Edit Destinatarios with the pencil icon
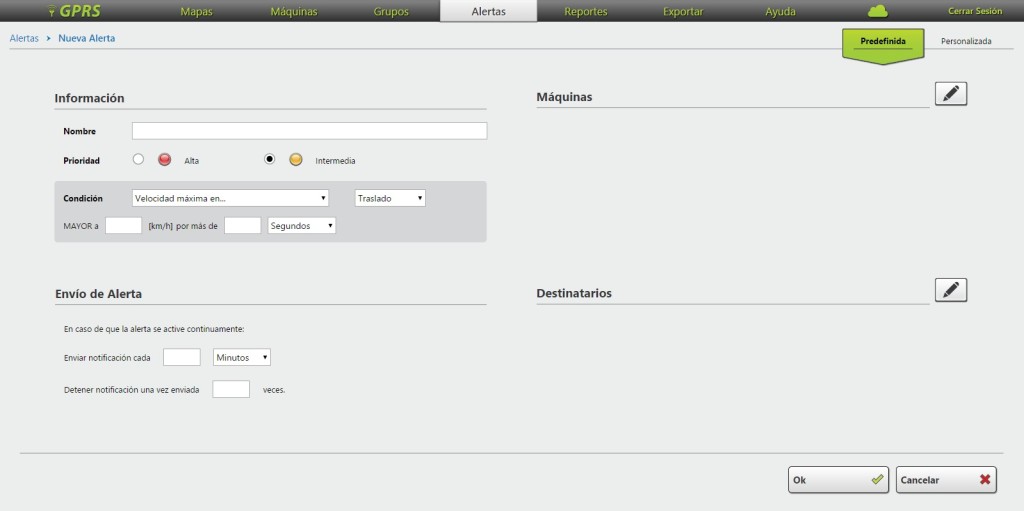This screenshot has height=511, width=1024. [951, 290]
